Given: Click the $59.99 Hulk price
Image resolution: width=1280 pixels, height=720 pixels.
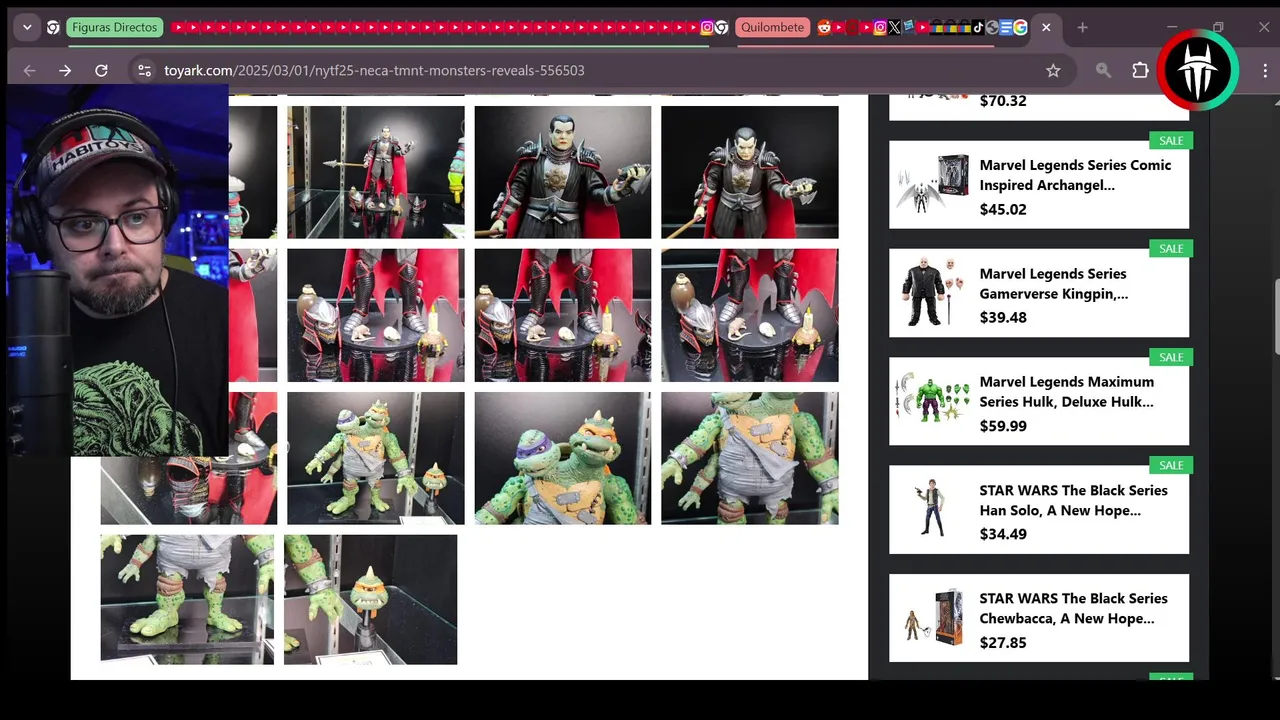Looking at the screenshot, I should tap(1003, 426).
